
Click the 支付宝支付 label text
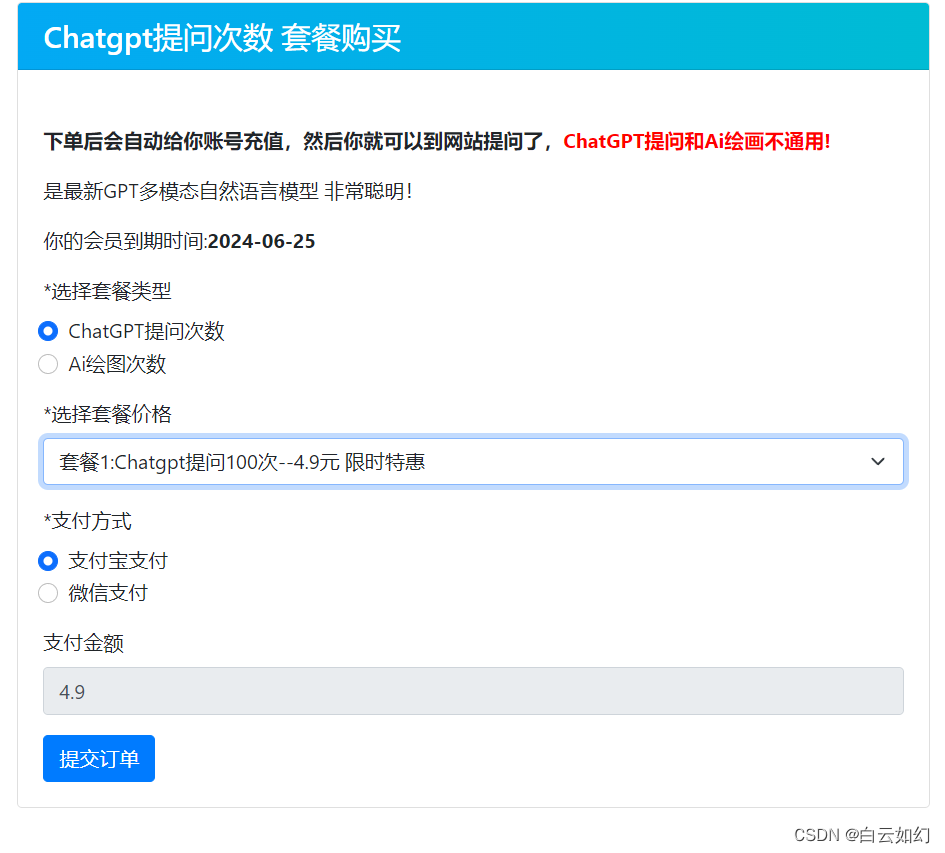pyautogui.click(x=118, y=561)
